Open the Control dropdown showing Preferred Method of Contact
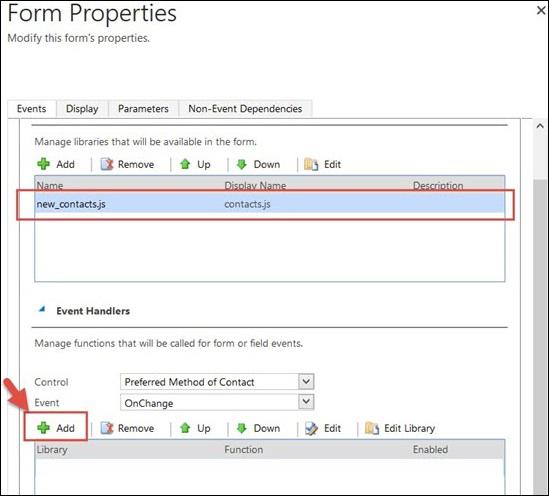Viewport: 549px width, 496px height. [x=306, y=381]
